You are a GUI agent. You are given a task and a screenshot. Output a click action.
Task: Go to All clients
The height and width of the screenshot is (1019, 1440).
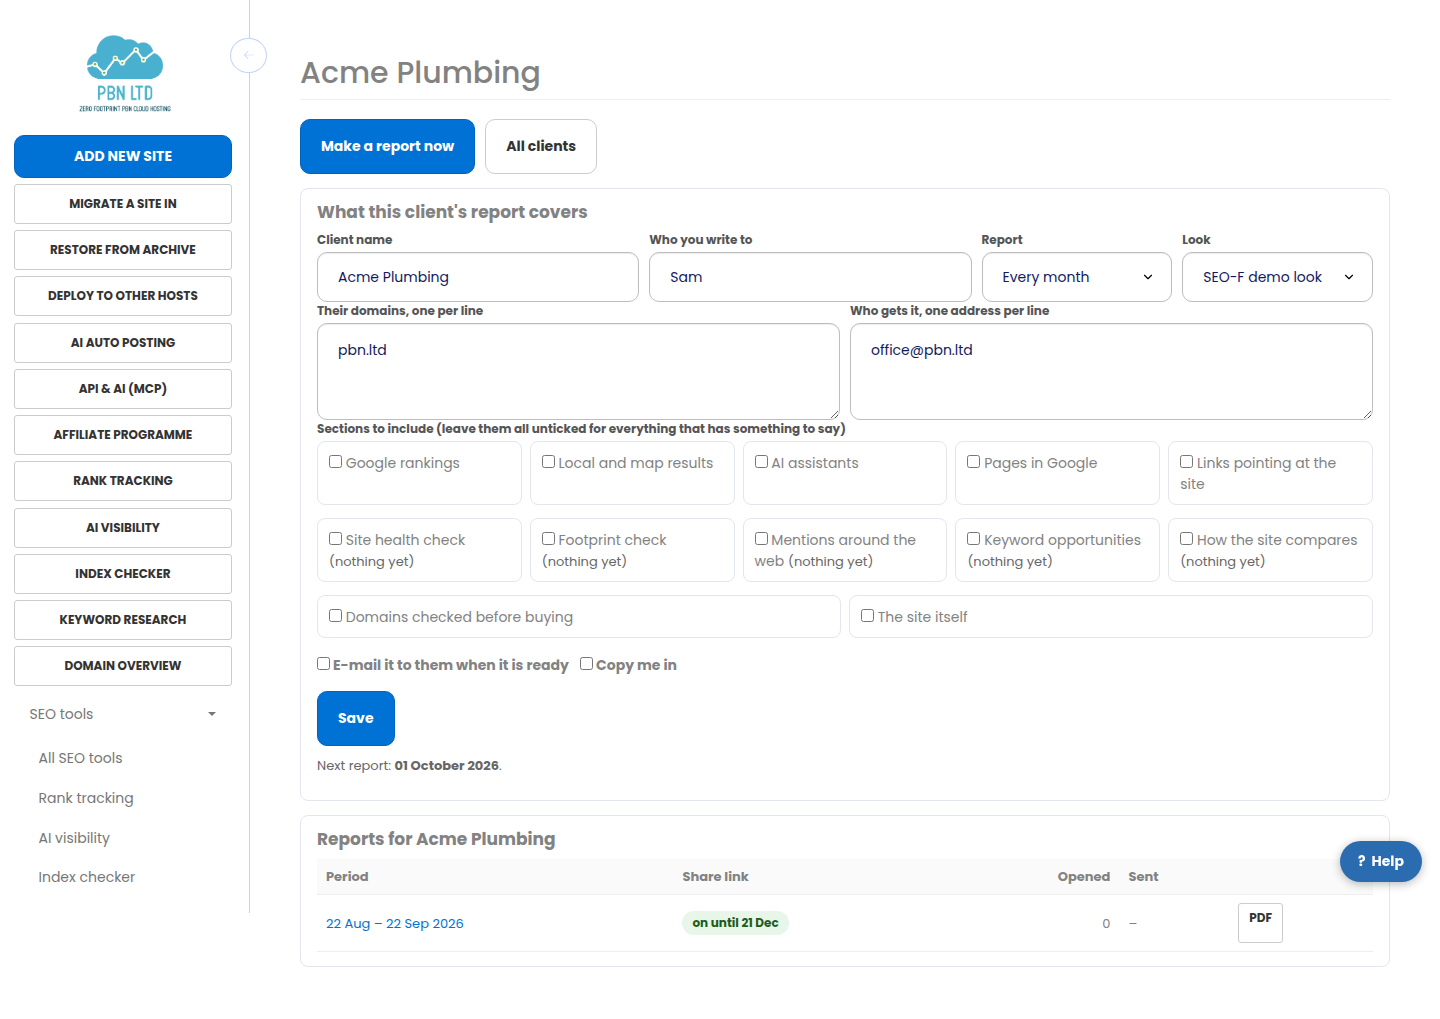click(541, 146)
